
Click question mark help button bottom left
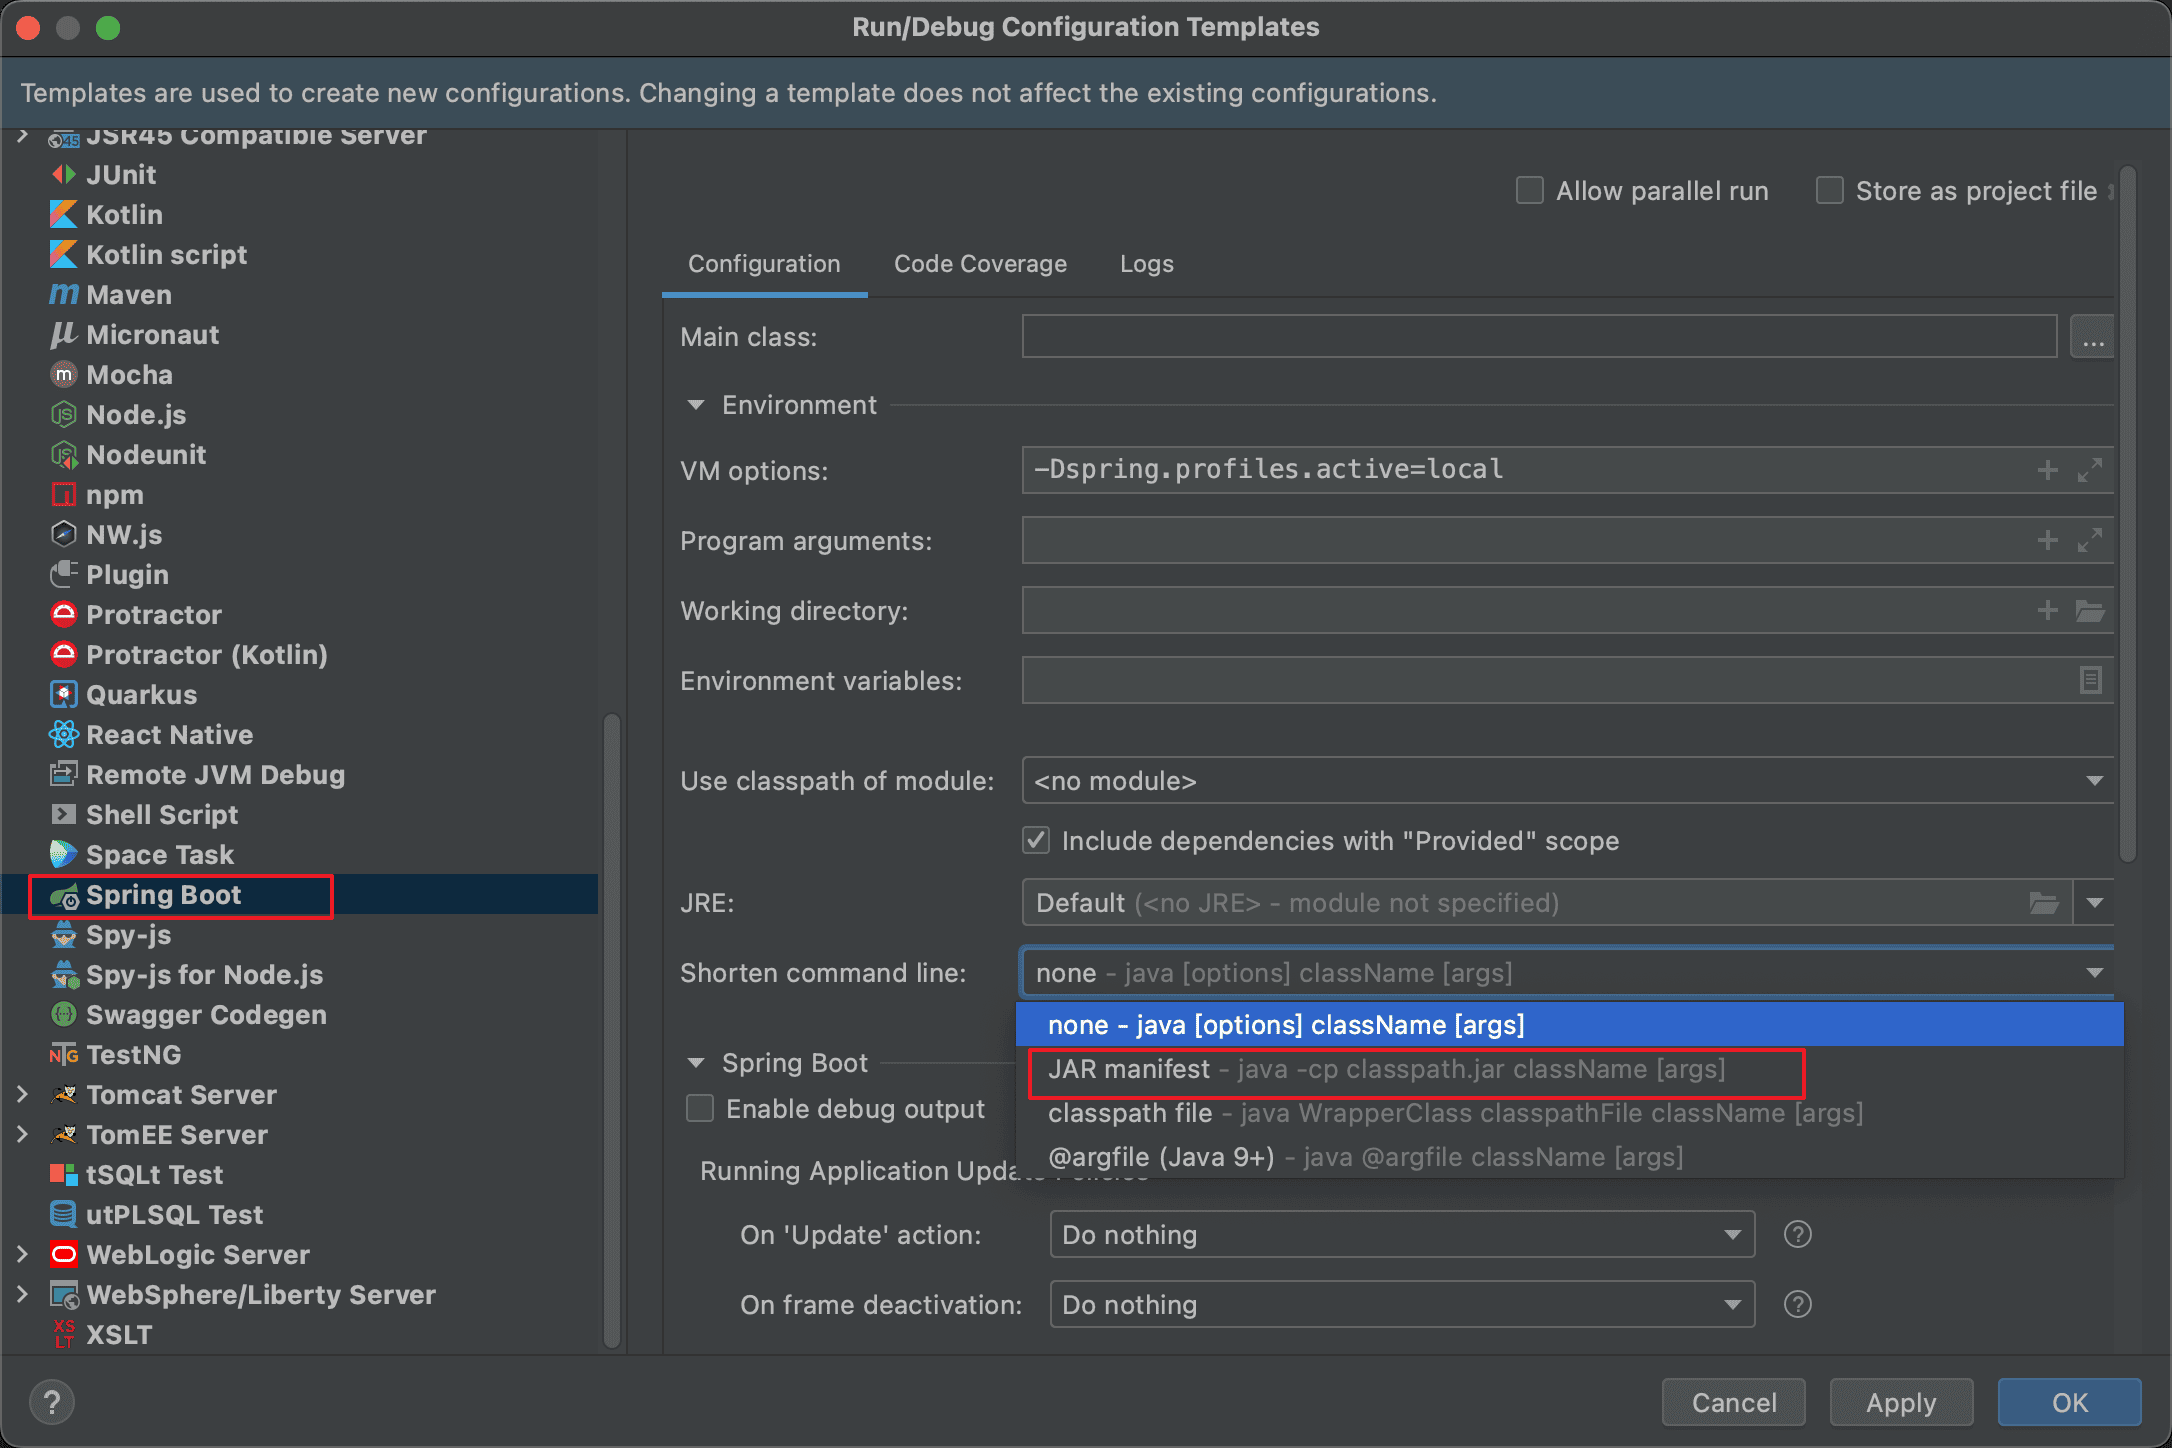[52, 1402]
